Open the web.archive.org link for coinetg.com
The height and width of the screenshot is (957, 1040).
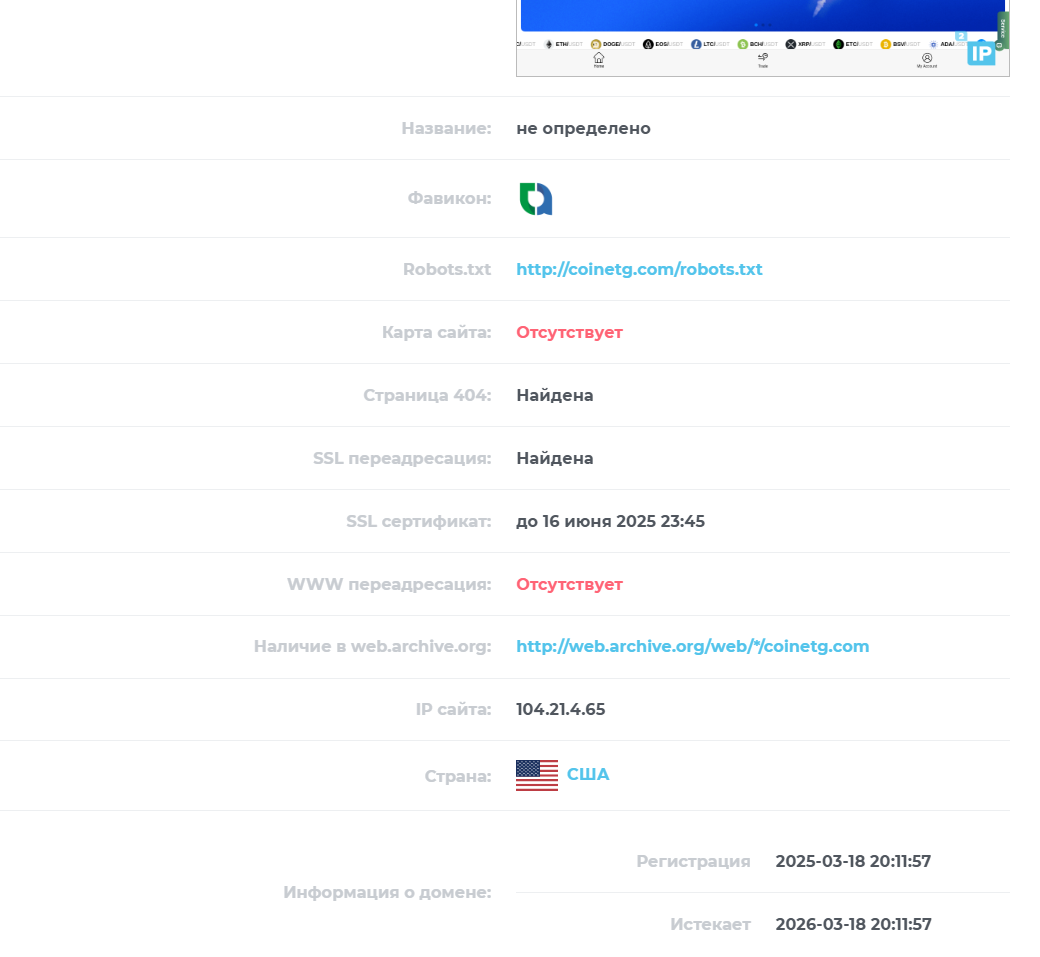[x=692, y=647]
